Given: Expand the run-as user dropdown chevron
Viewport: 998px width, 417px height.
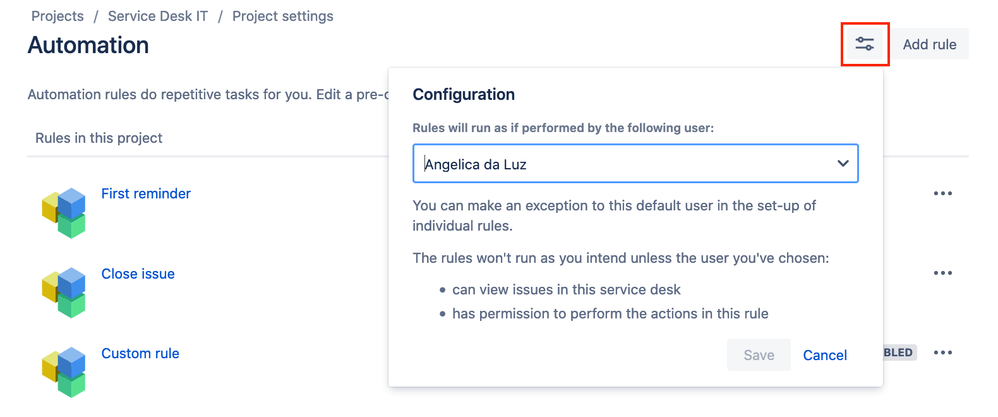Looking at the screenshot, I should click(x=842, y=164).
